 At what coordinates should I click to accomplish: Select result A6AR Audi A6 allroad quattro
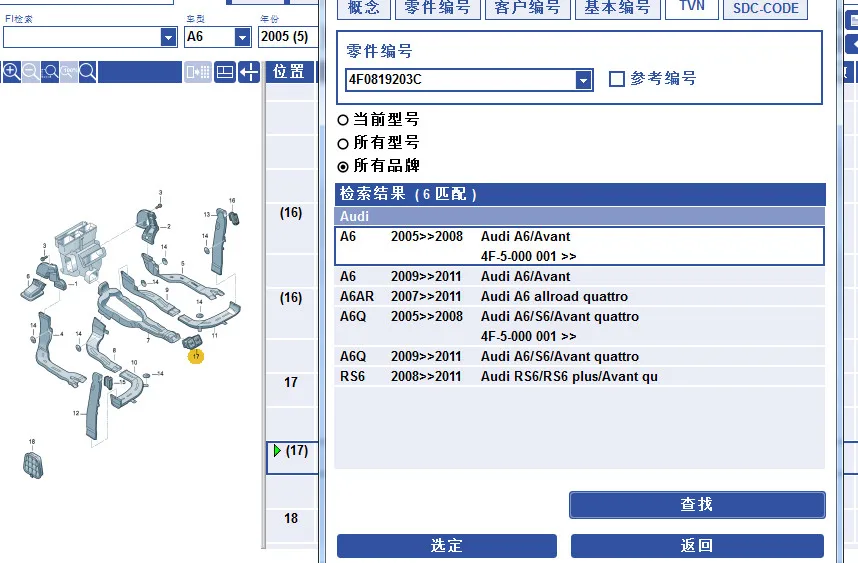579,297
